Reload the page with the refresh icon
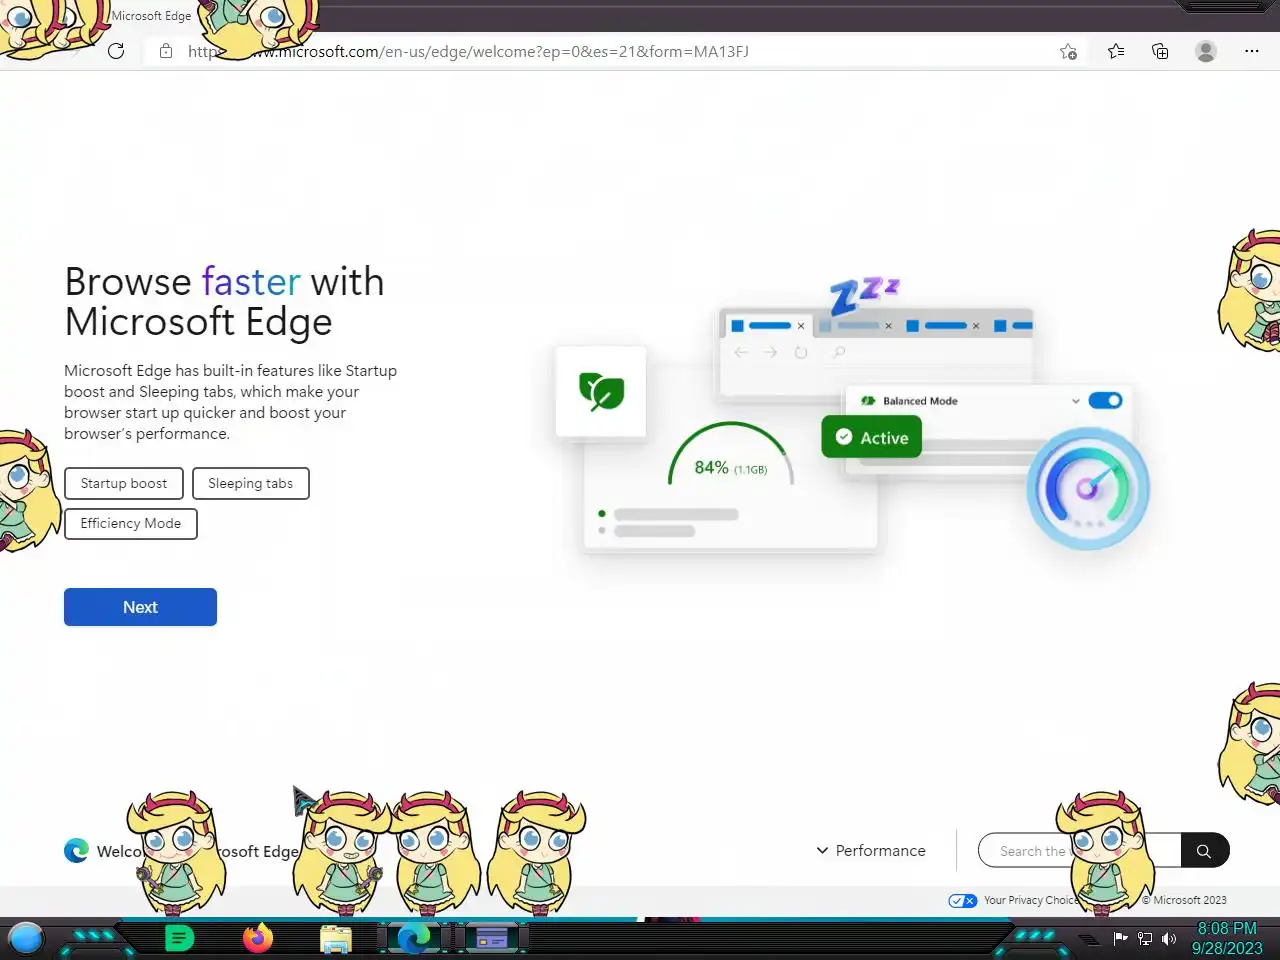Screen dimensions: 1280x960 [116, 51]
